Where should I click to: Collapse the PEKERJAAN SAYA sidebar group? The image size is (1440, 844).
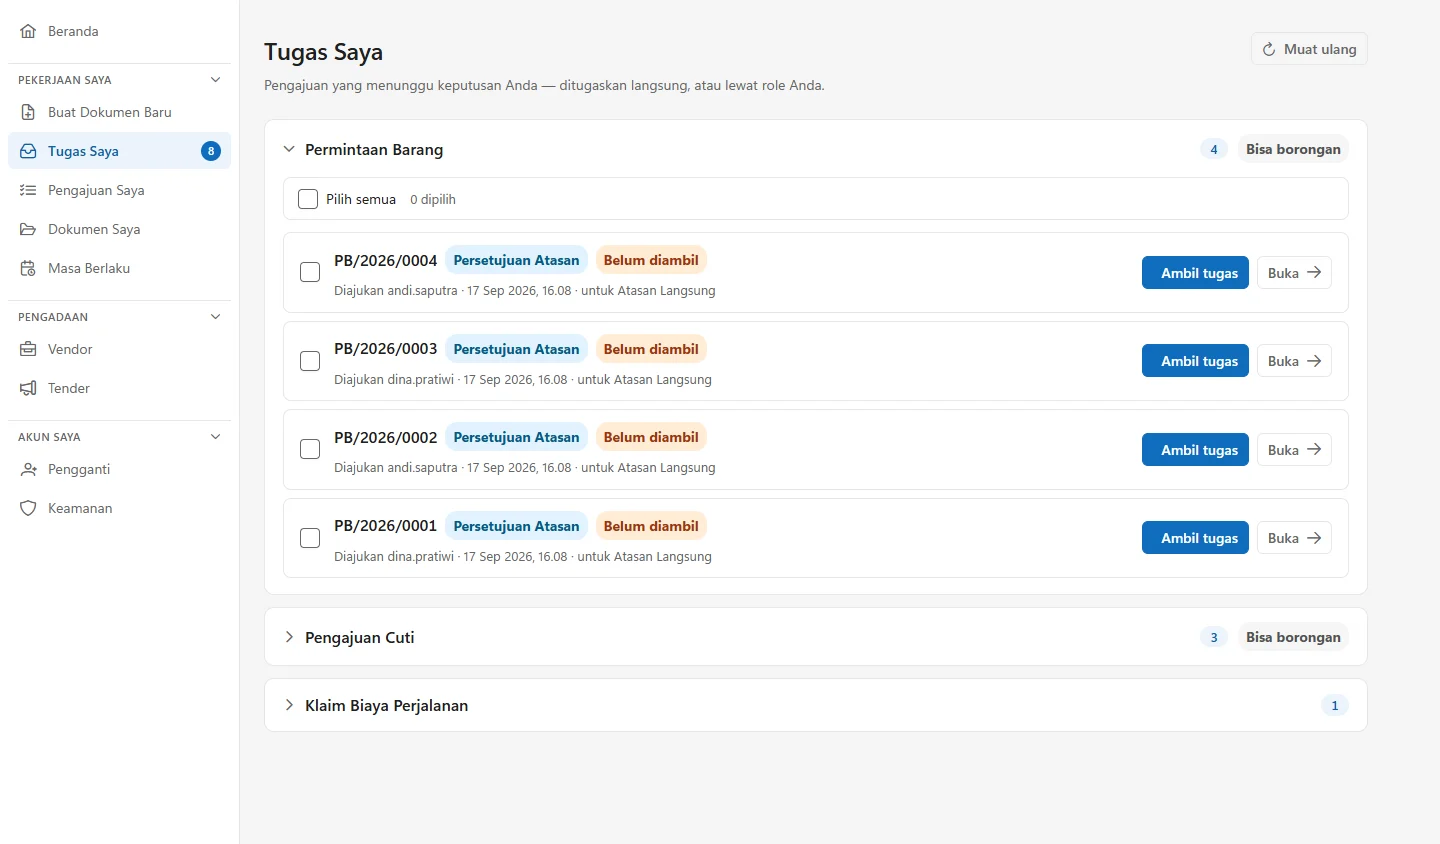215,79
